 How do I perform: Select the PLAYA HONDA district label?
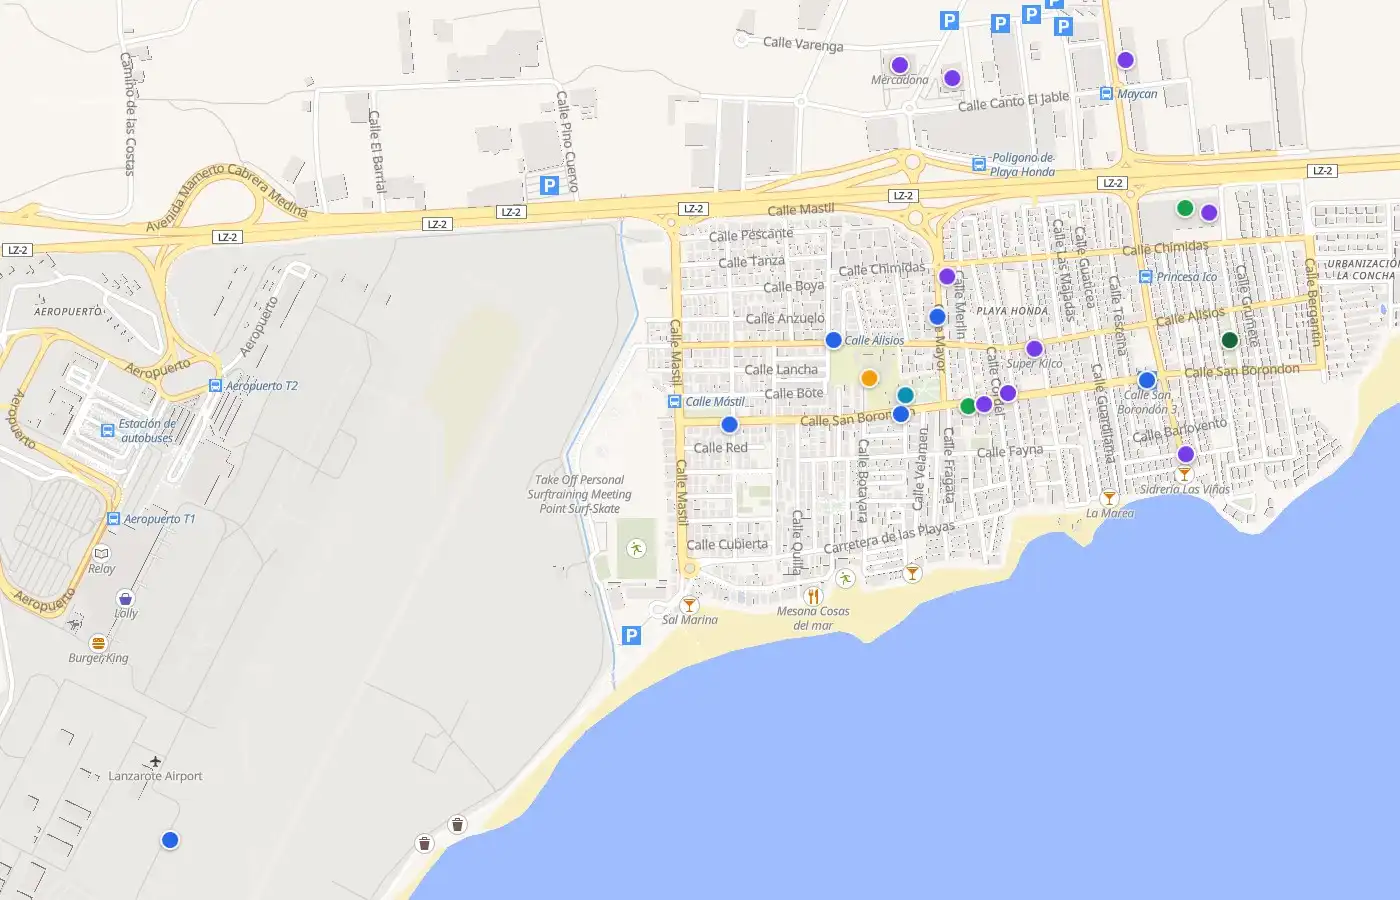pos(1012,311)
